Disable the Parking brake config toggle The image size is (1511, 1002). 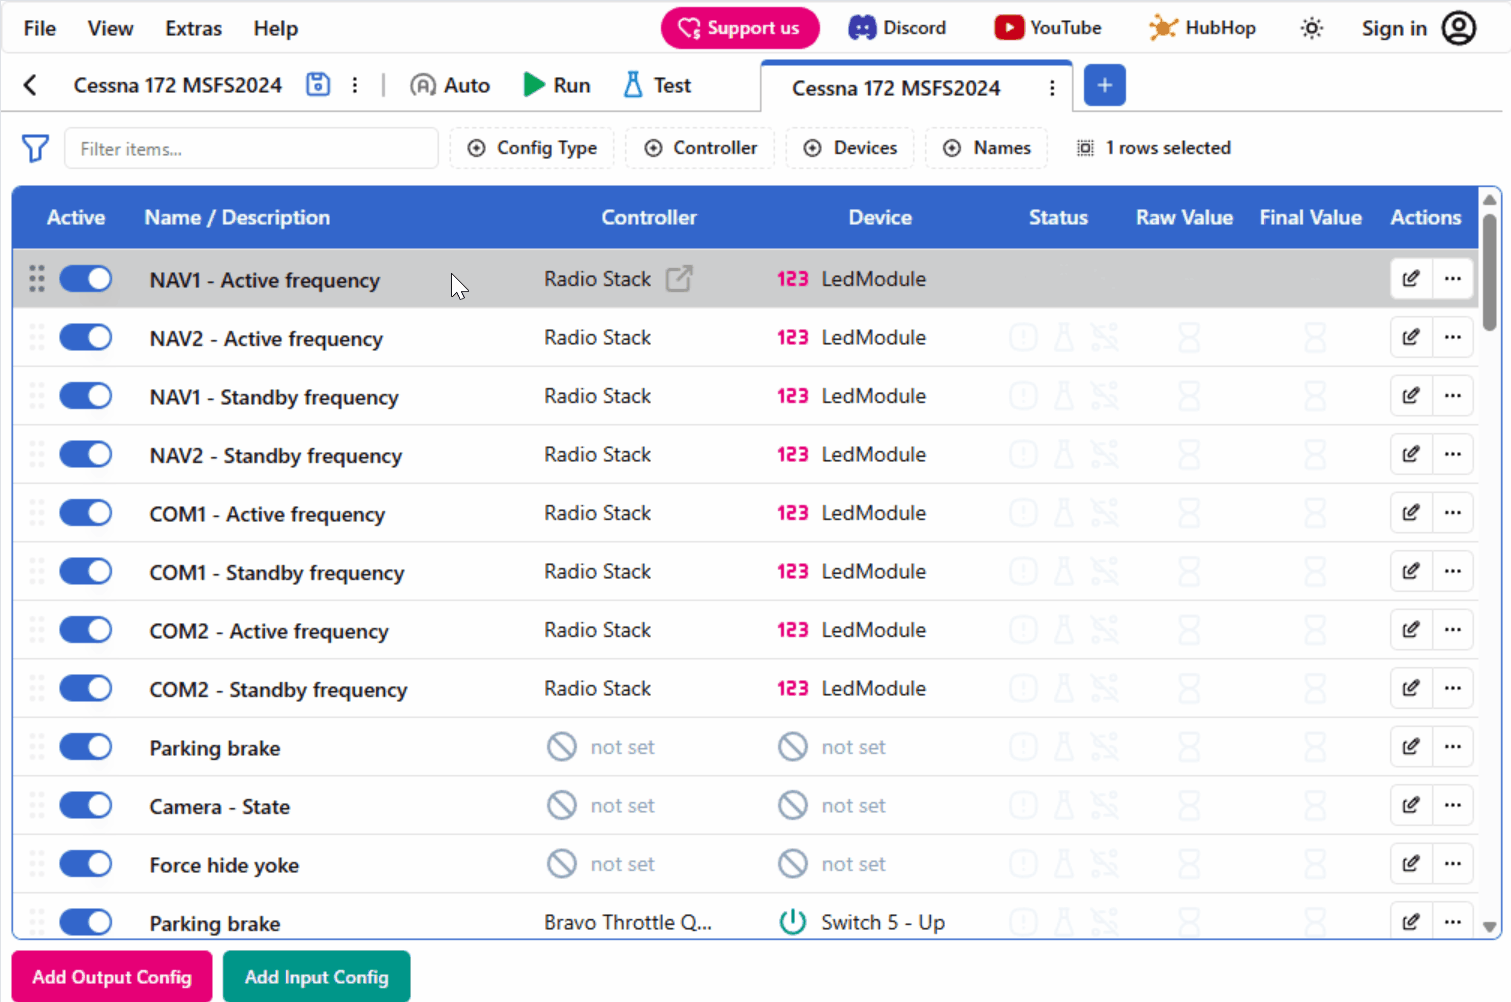click(x=86, y=747)
